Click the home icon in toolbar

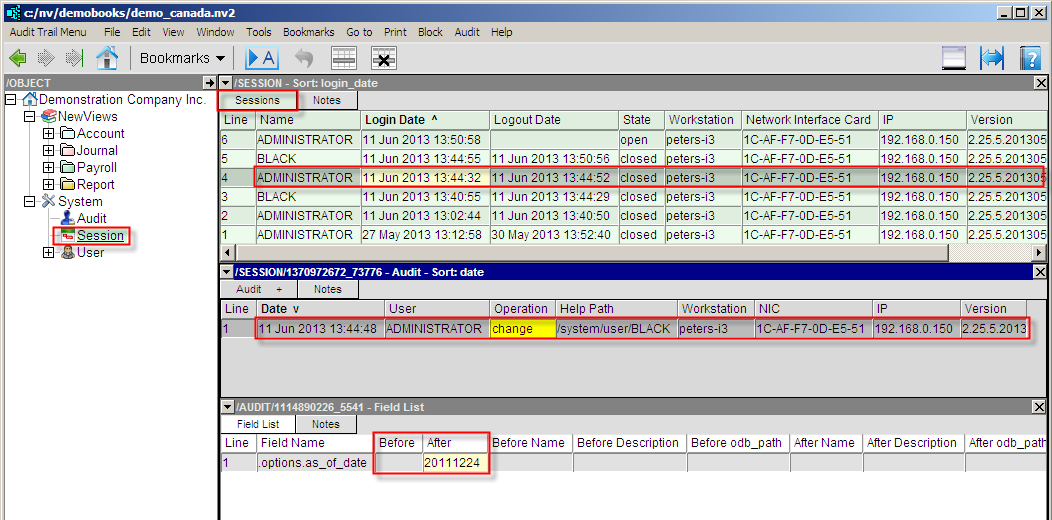[x=106, y=58]
